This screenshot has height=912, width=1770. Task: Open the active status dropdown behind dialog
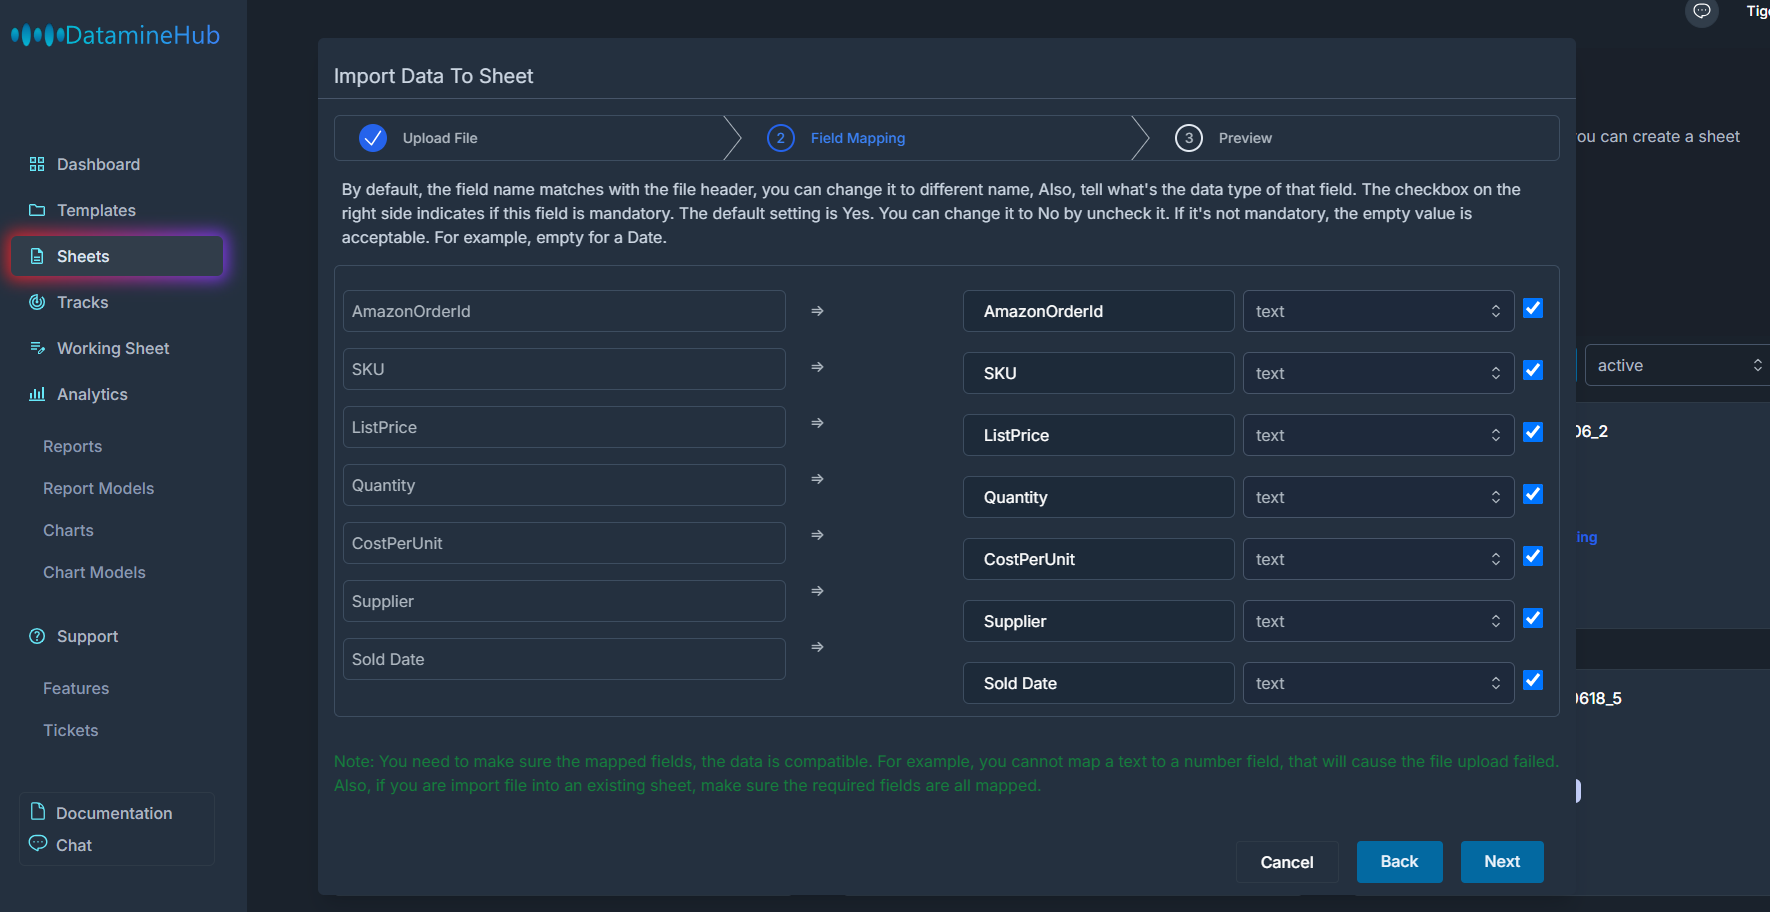[1677, 365]
